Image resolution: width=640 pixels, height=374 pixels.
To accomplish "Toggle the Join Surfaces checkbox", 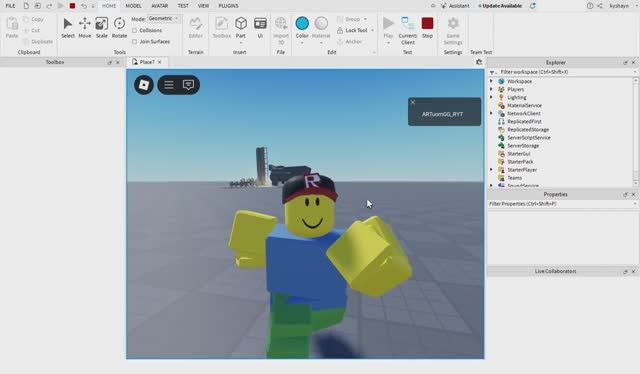I will tap(135, 42).
